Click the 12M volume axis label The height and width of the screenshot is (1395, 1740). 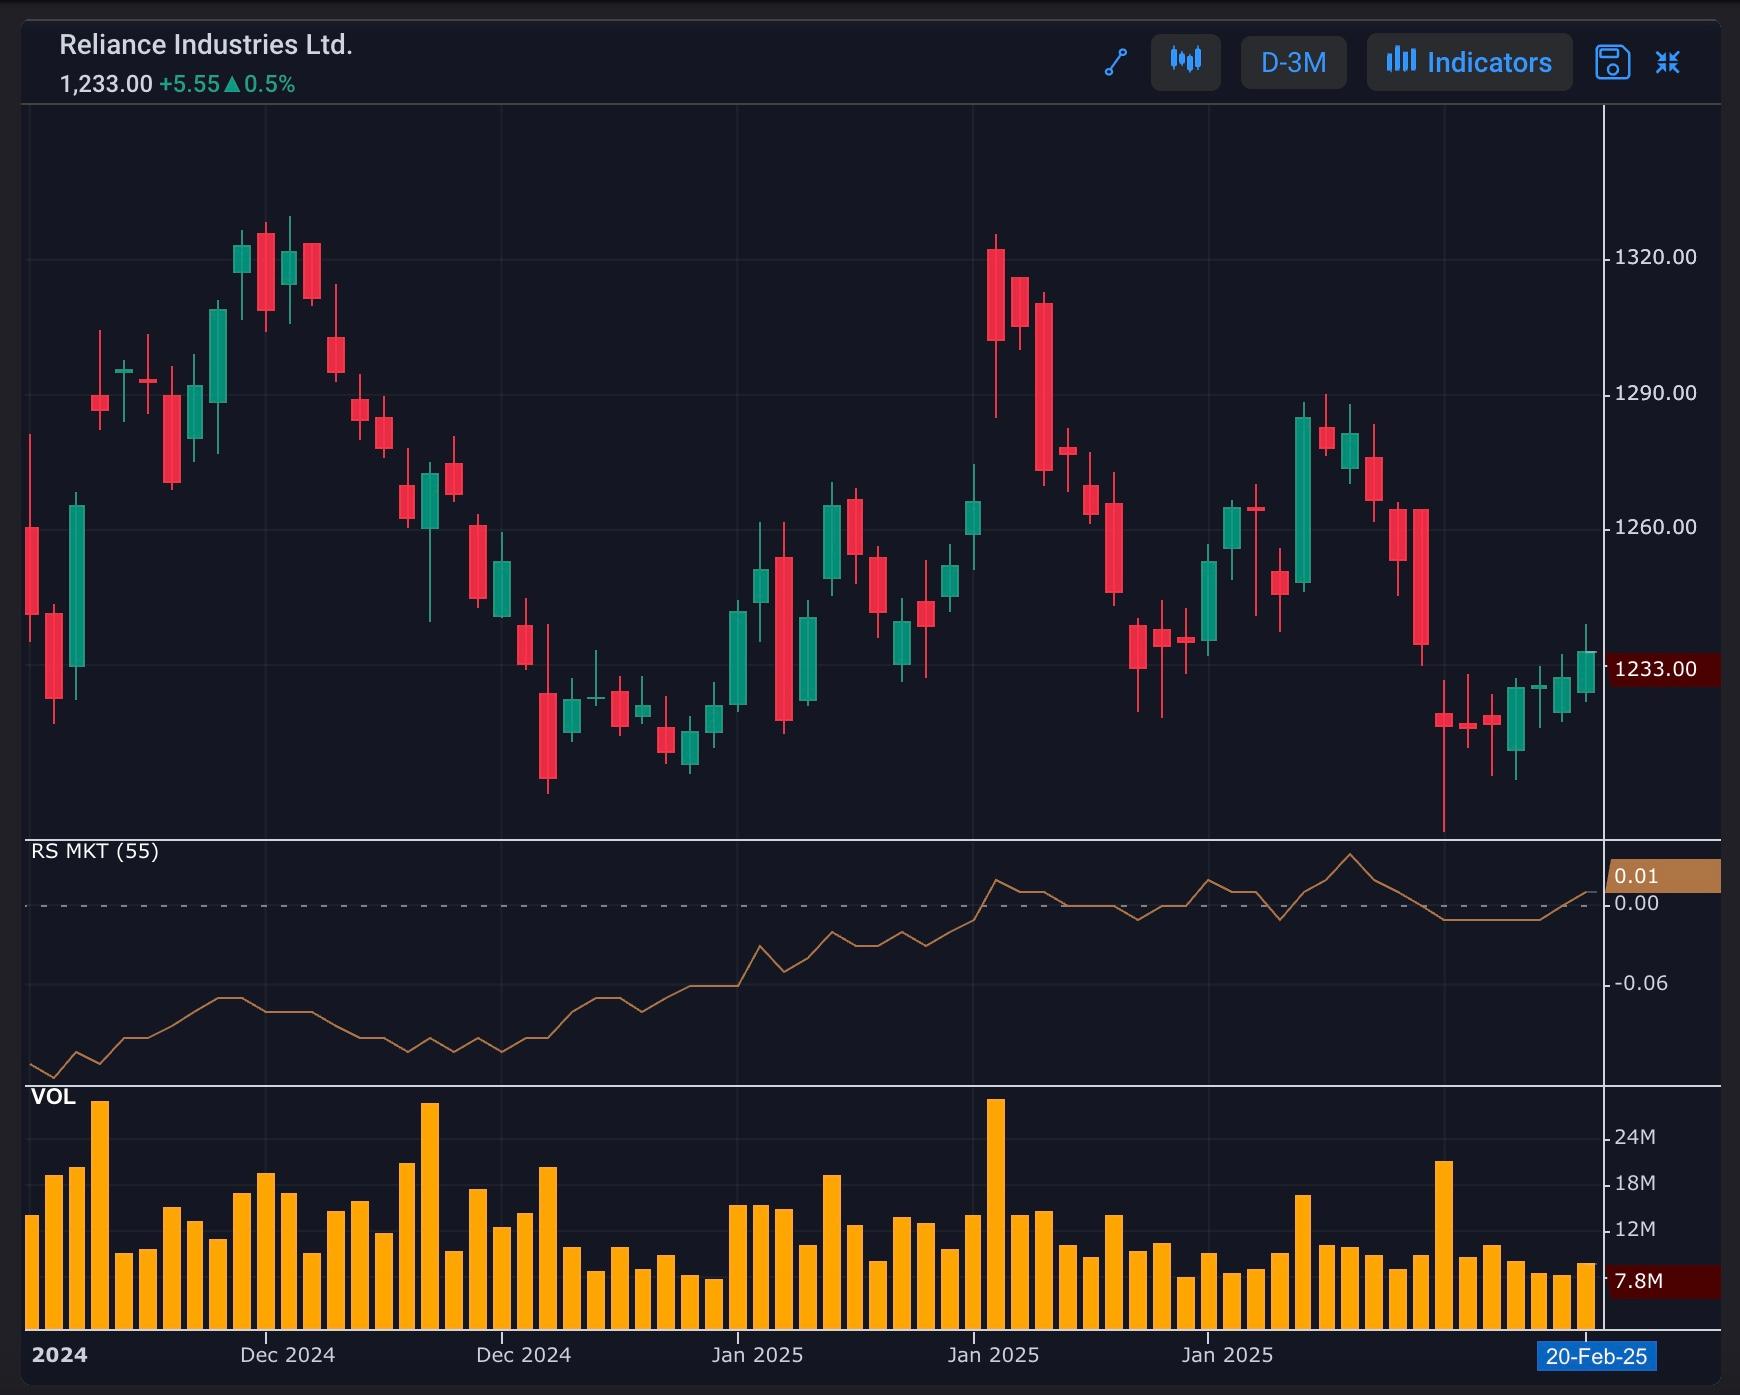pos(1635,1230)
